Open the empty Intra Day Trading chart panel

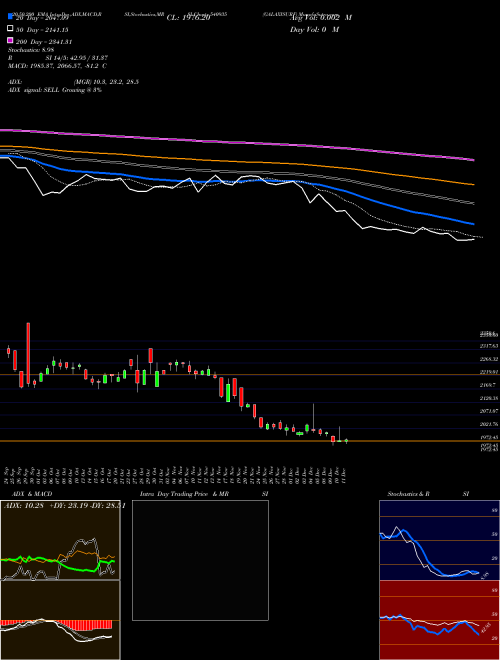pyautogui.click(x=200, y=560)
